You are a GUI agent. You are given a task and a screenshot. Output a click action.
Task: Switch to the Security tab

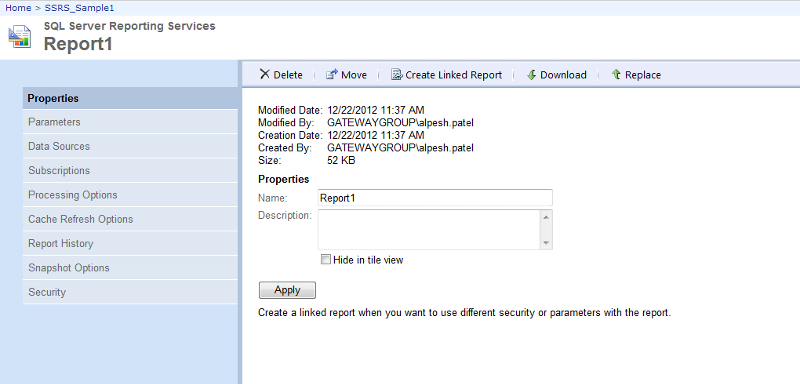(130, 292)
